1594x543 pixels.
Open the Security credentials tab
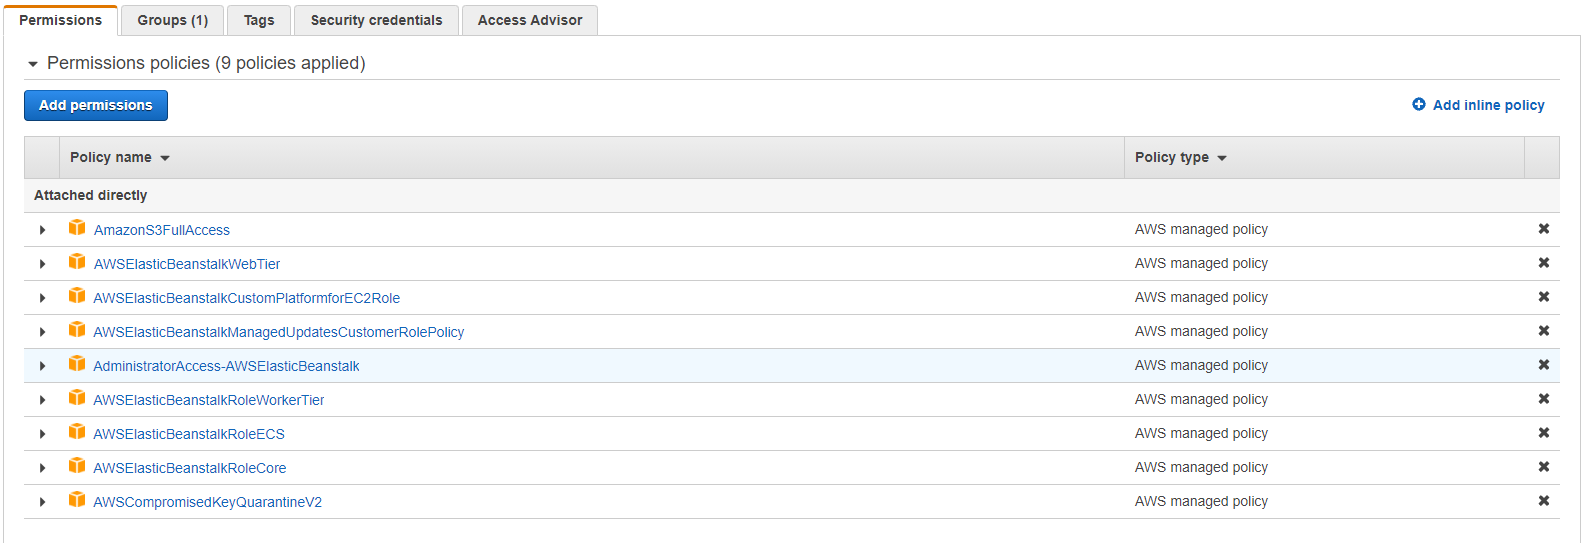point(376,20)
